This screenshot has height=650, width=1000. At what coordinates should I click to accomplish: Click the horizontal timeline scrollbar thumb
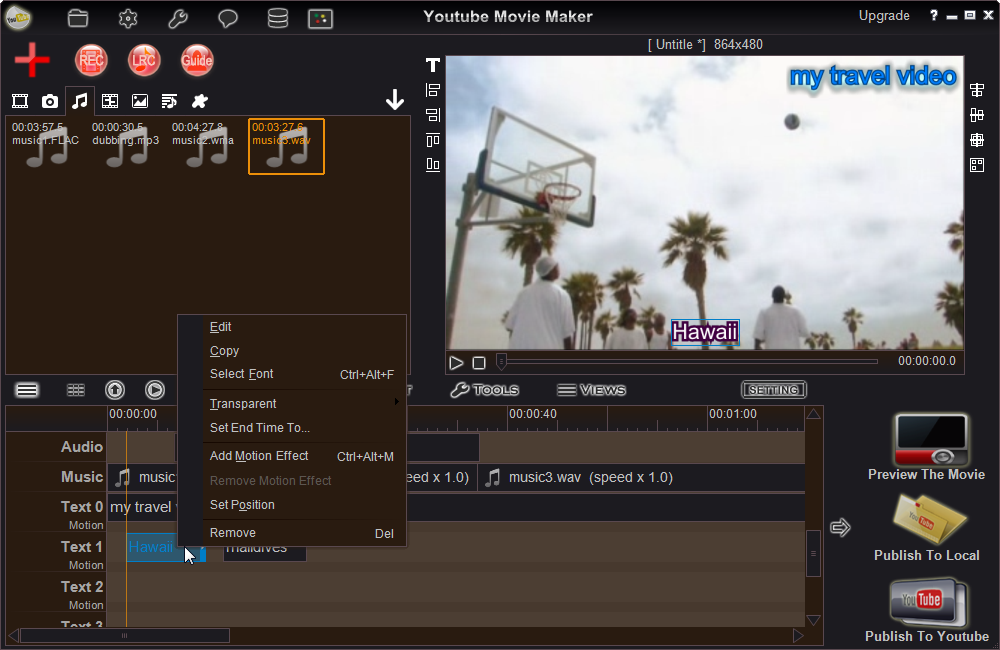coord(124,635)
